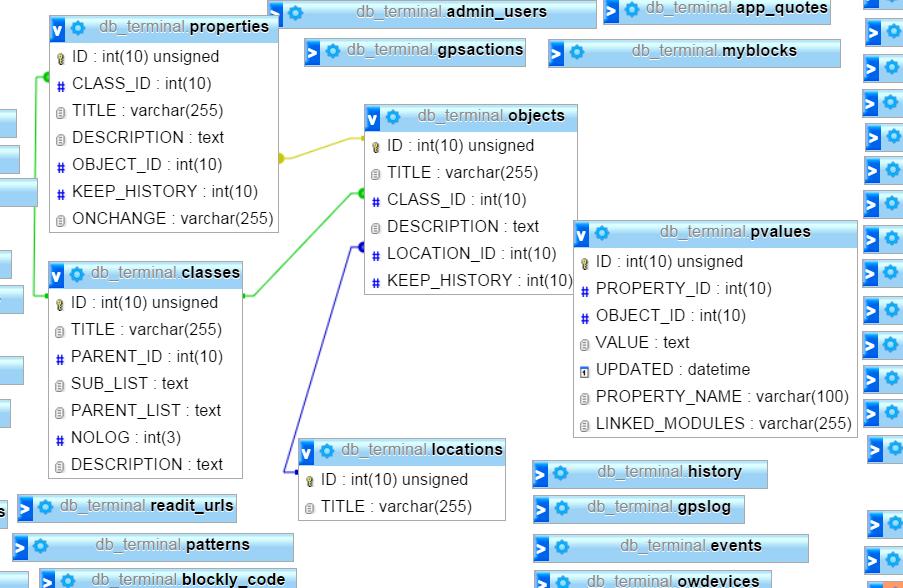This screenshot has width=903, height=588.
Task: Select the objects table title bar
Action: click(x=471, y=117)
